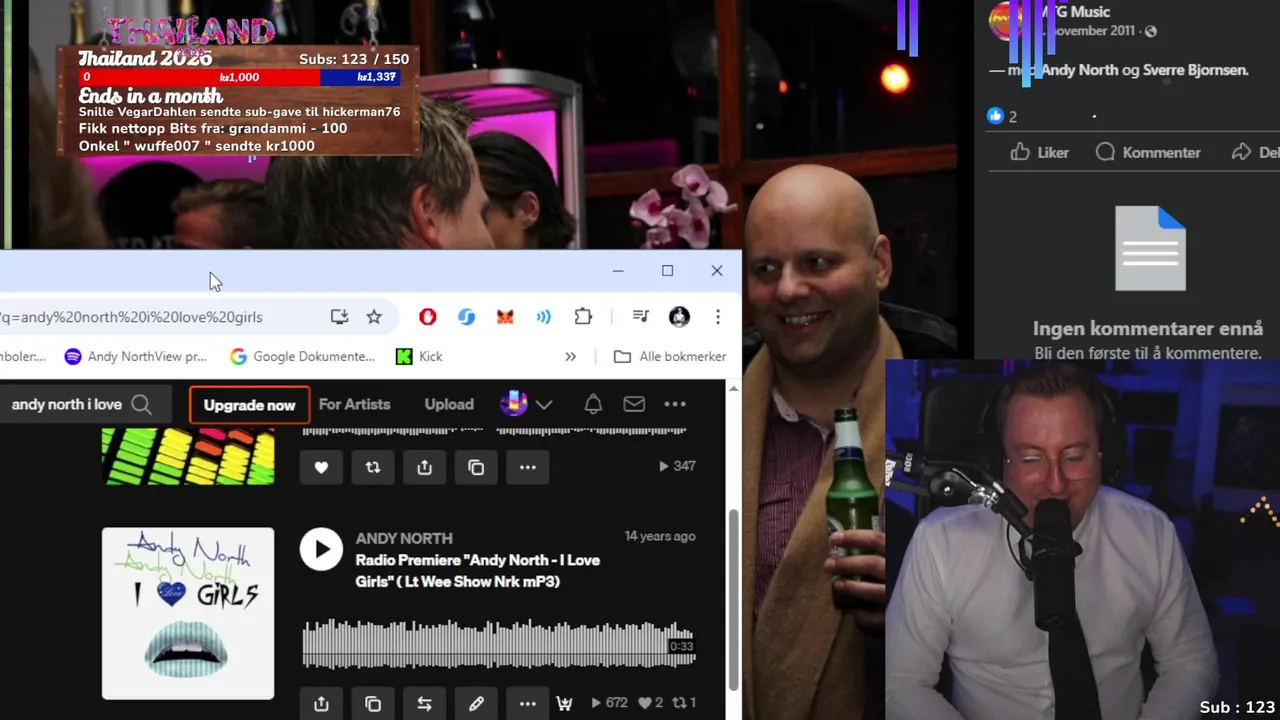Open more options for the 347-plays track

pos(528,467)
